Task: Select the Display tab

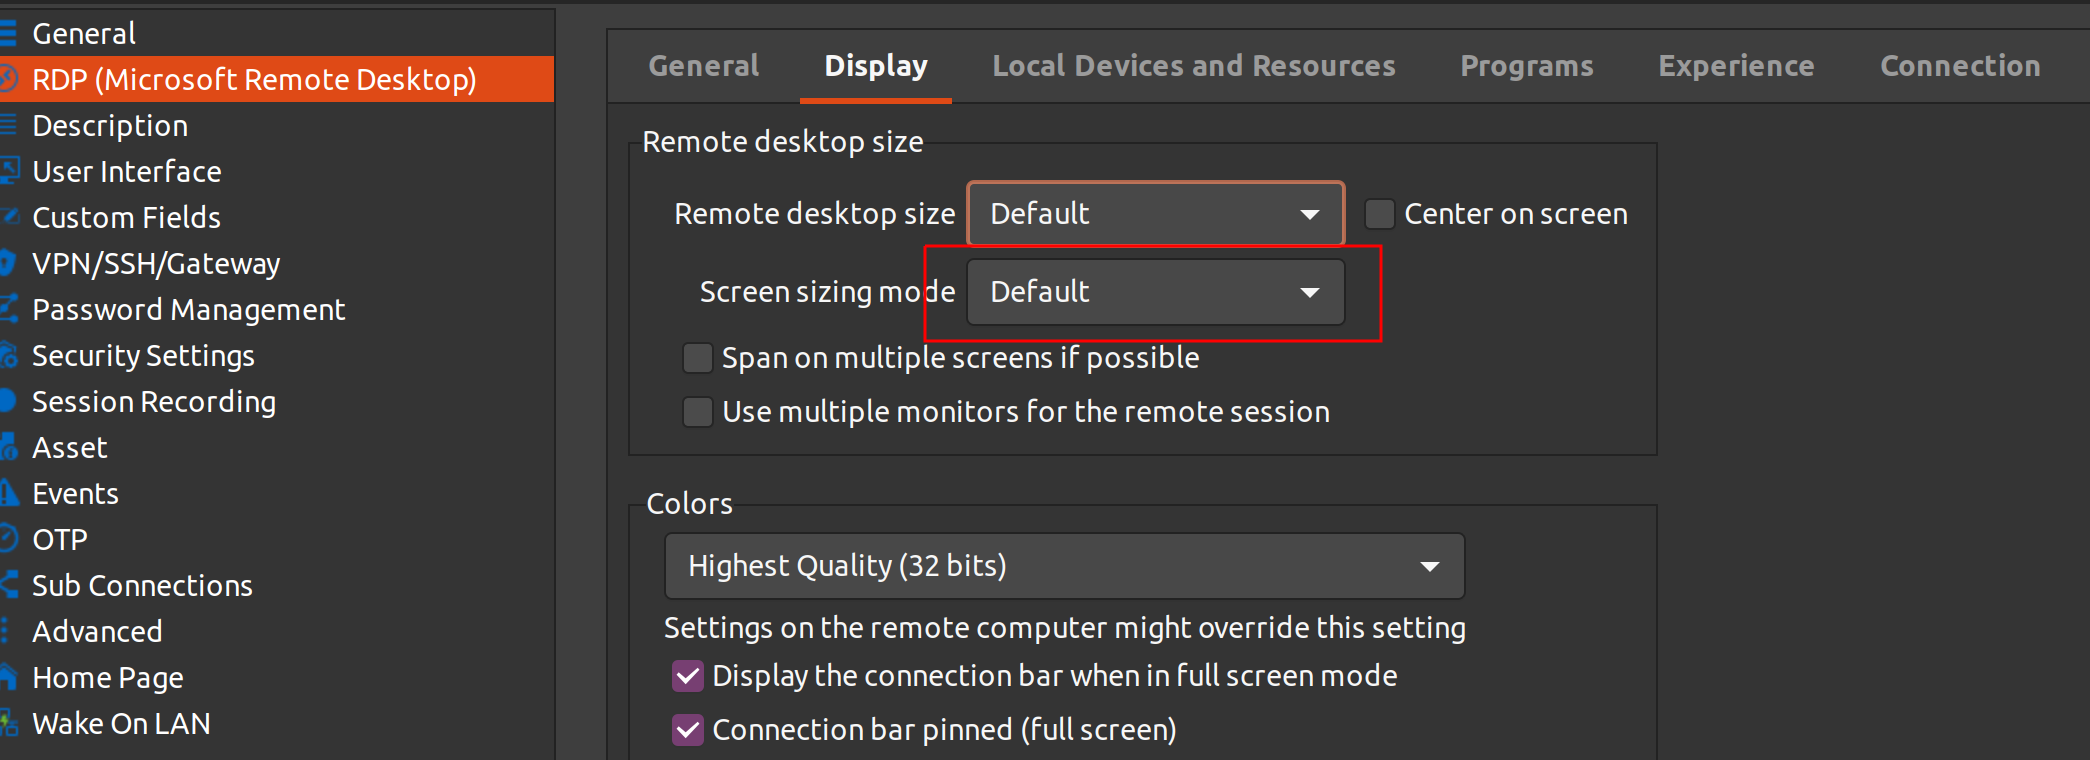Action: click(x=876, y=66)
